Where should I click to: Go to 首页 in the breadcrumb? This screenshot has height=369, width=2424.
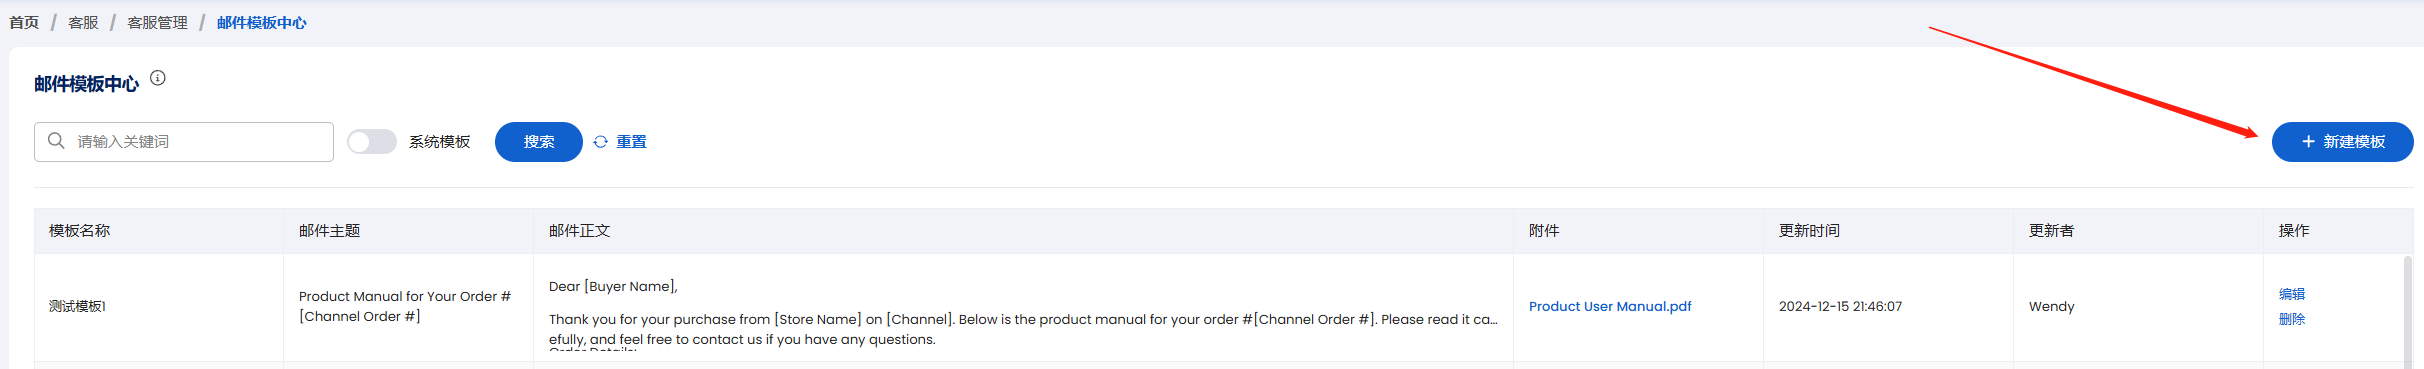click(x=24, y=22)
